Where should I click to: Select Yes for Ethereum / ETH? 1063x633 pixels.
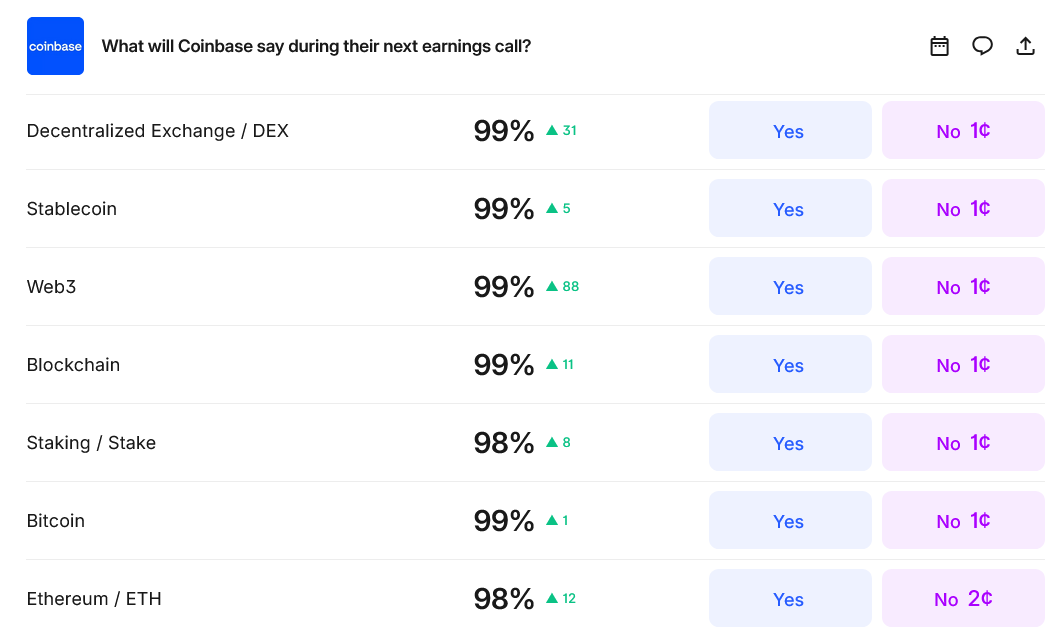(x=789, y=598)
